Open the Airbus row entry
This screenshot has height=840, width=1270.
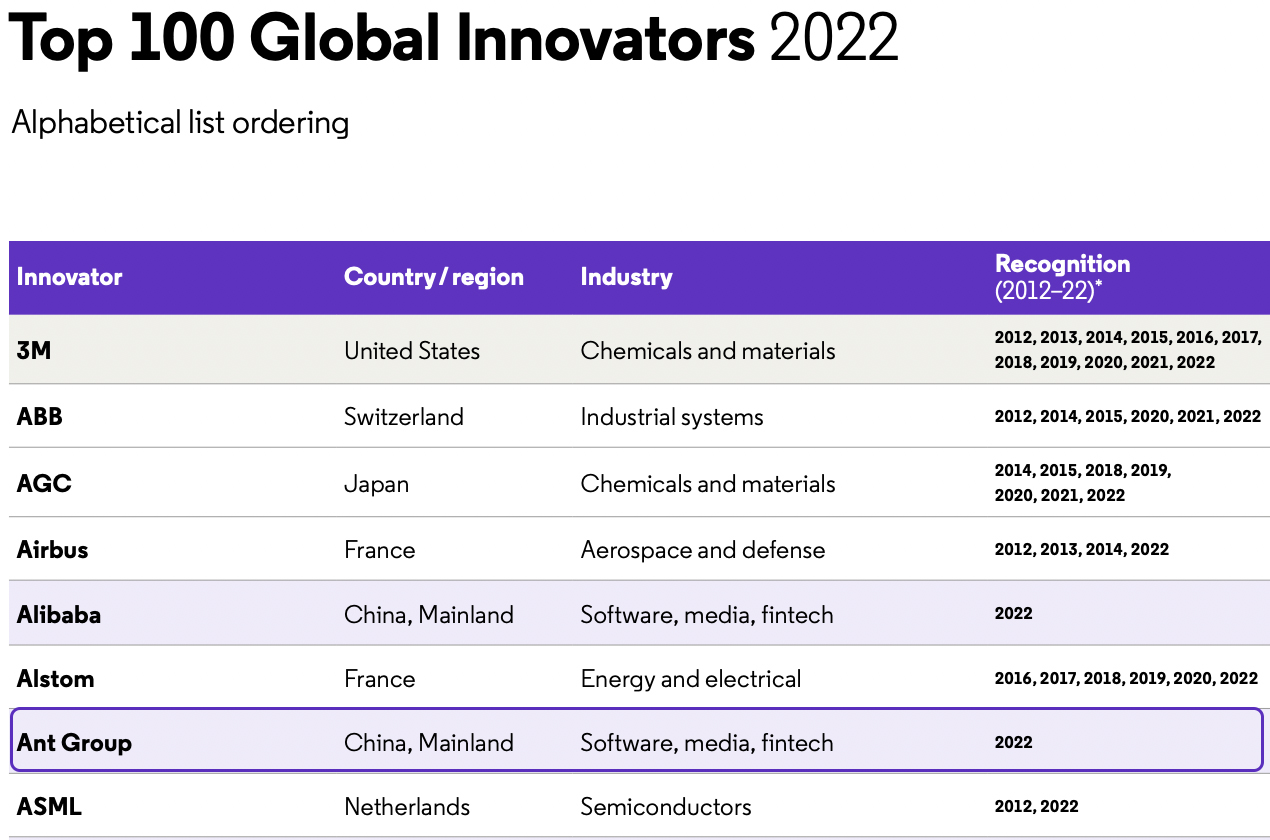tap(52, 550)
